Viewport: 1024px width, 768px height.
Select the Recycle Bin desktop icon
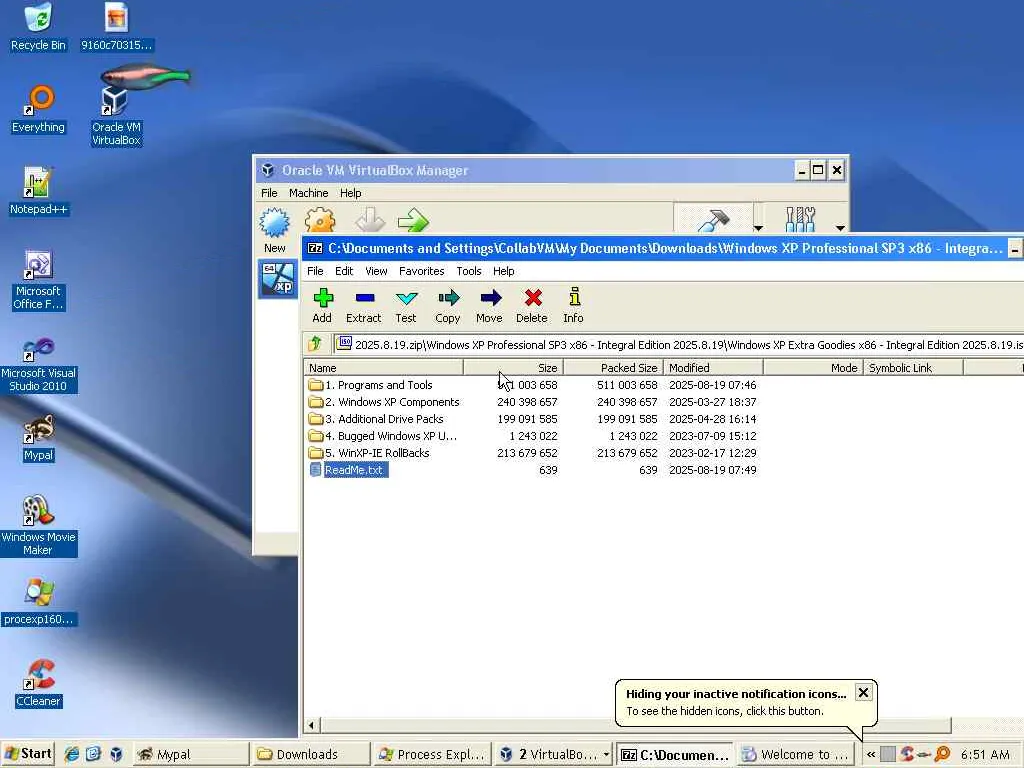(x=39, y=27)
